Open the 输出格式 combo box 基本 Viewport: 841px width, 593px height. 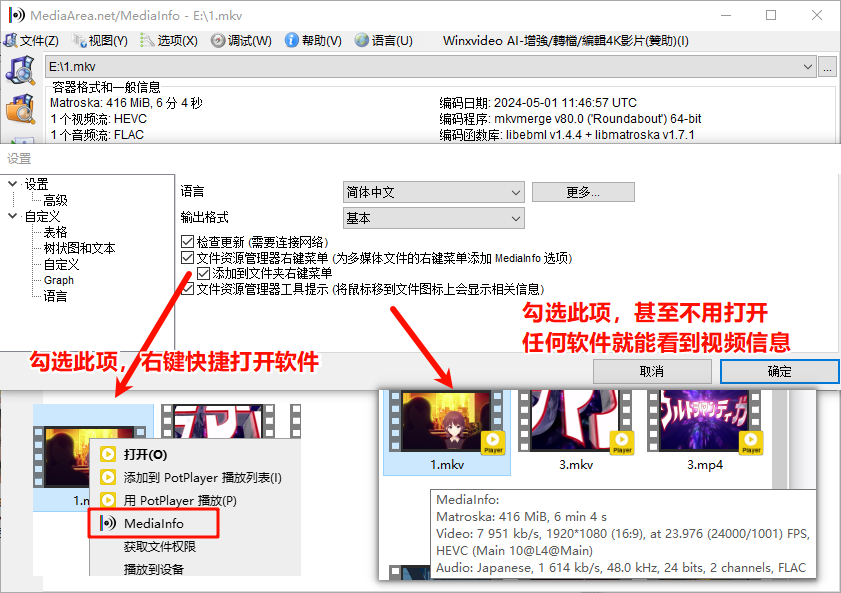[x=433, y=218]
